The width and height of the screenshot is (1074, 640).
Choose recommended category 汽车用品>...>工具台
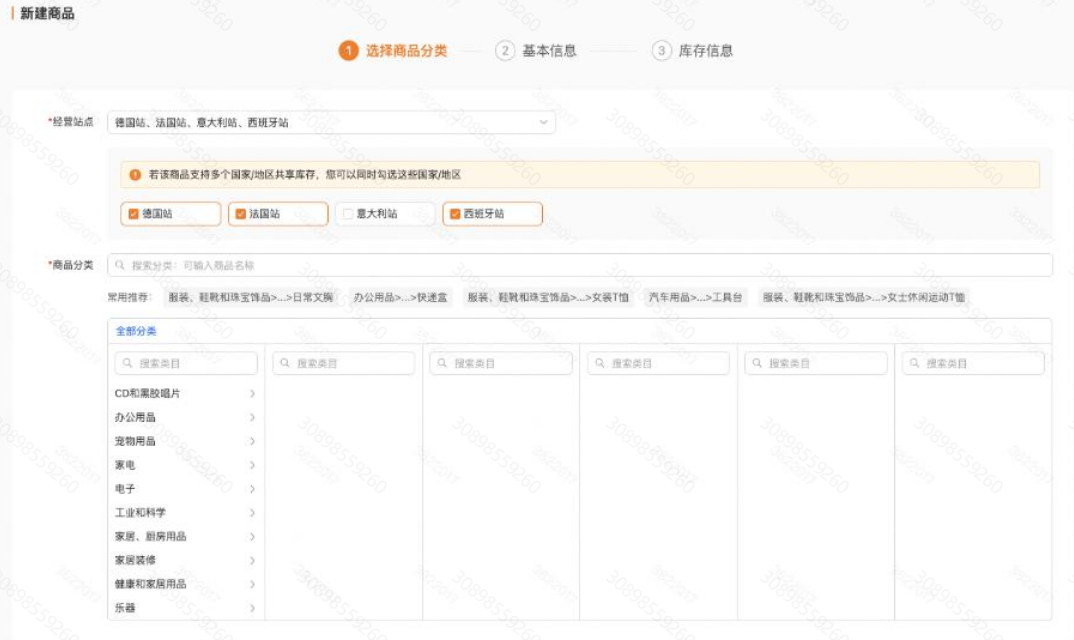coord(695,298)
